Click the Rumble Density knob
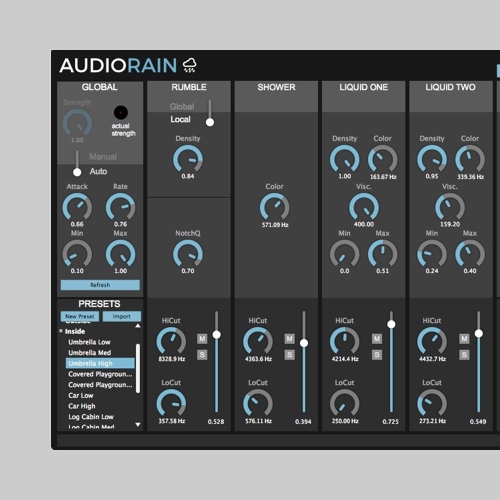This screenshot has height=500, width=500. (x=188, y=159)
